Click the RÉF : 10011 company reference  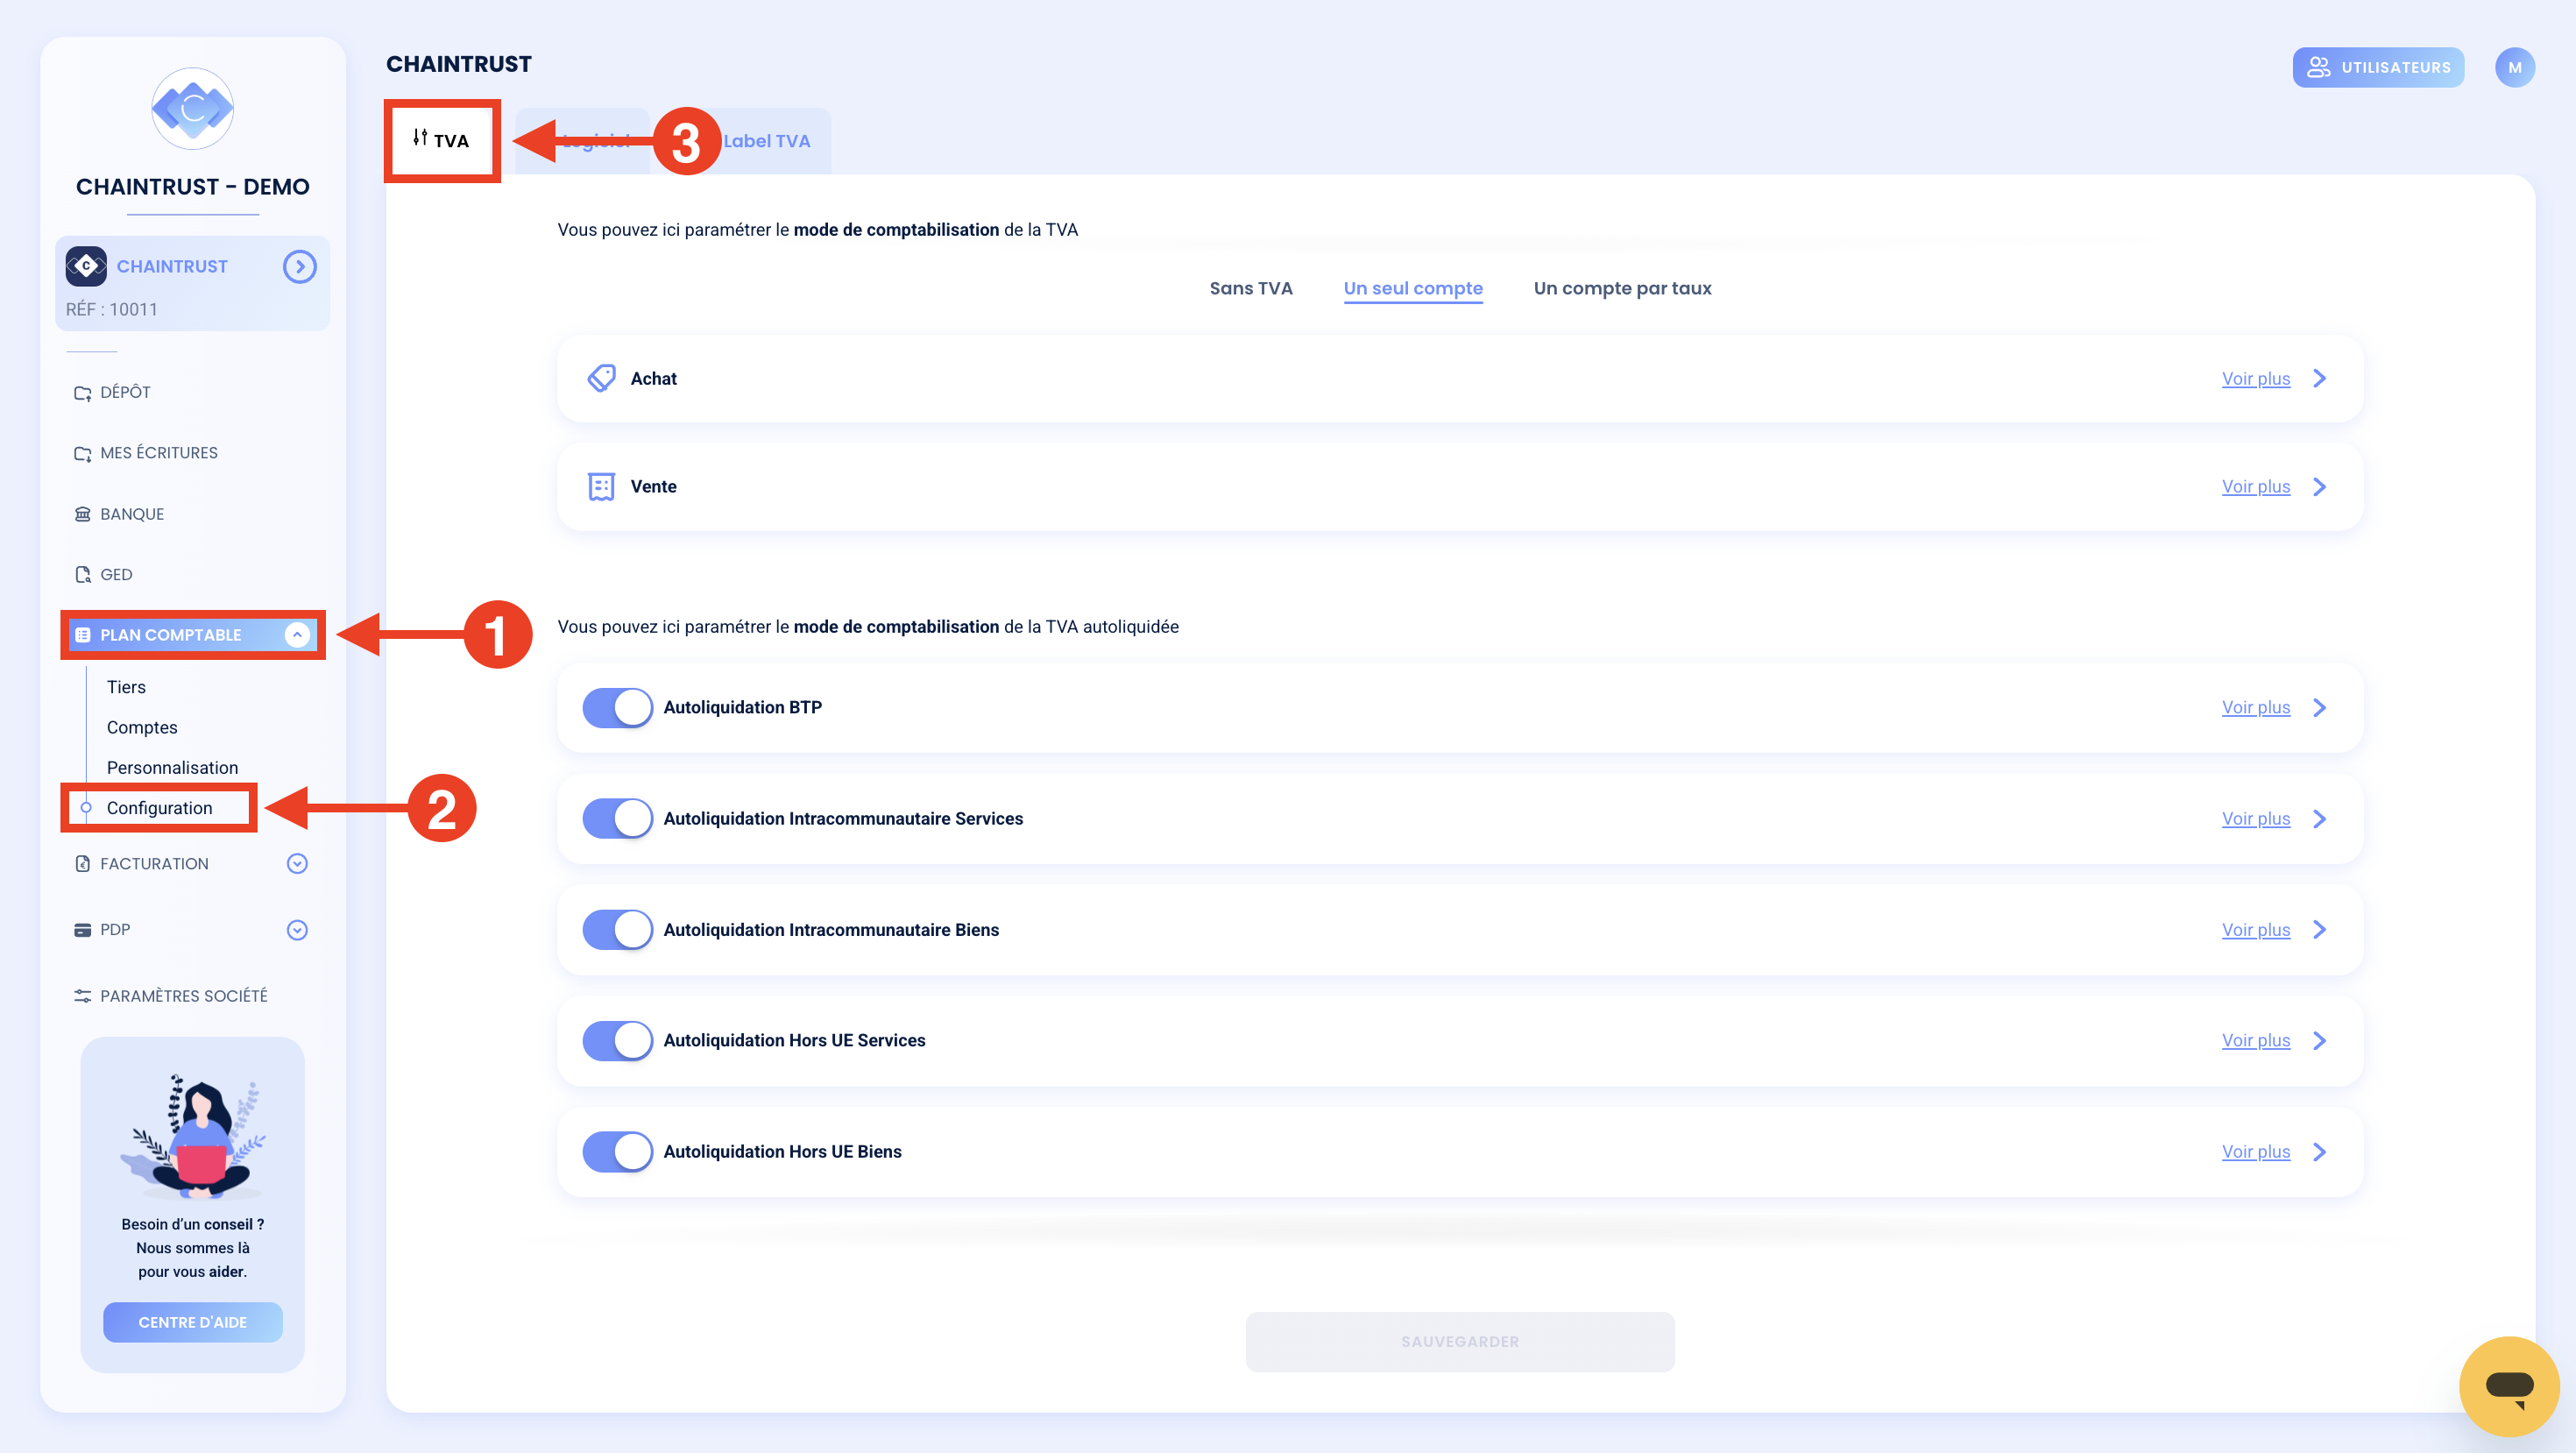click(x=112, y=309)
